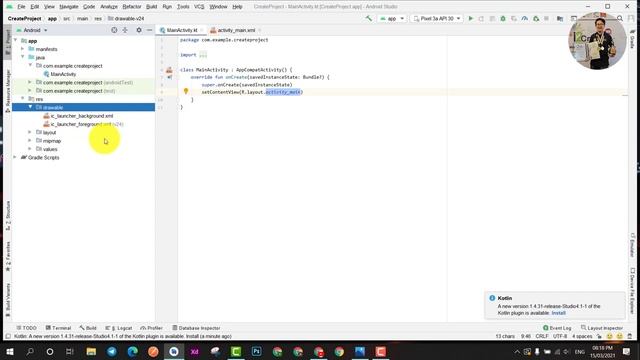The height and width of the screenshot is (360, 640).
Task: Click the UTF-8 encoding in the status bar
Action: (560, 336)
